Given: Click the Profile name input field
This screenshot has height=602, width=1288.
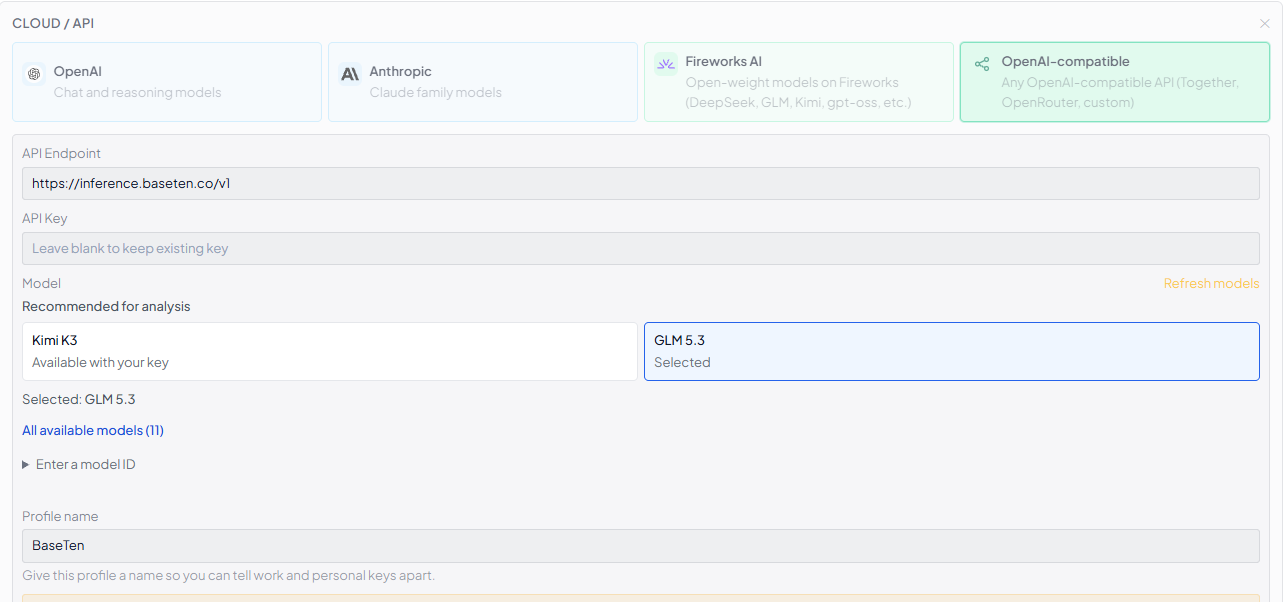Looking at the screenshot, I should click(x=641, y=546).
